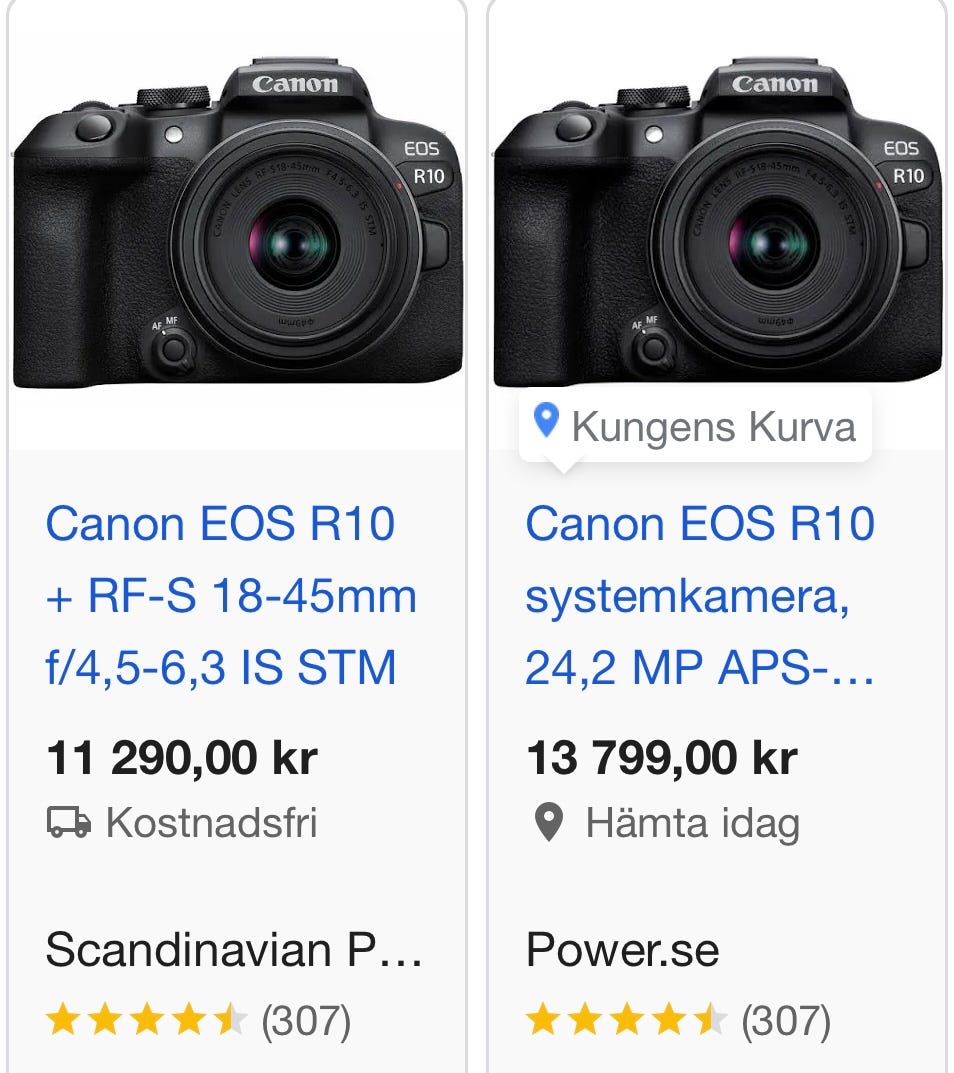Visit the Scandinavian P… seller name
954x1073 pixels.
pyautogui.click(x=234, y=949)
